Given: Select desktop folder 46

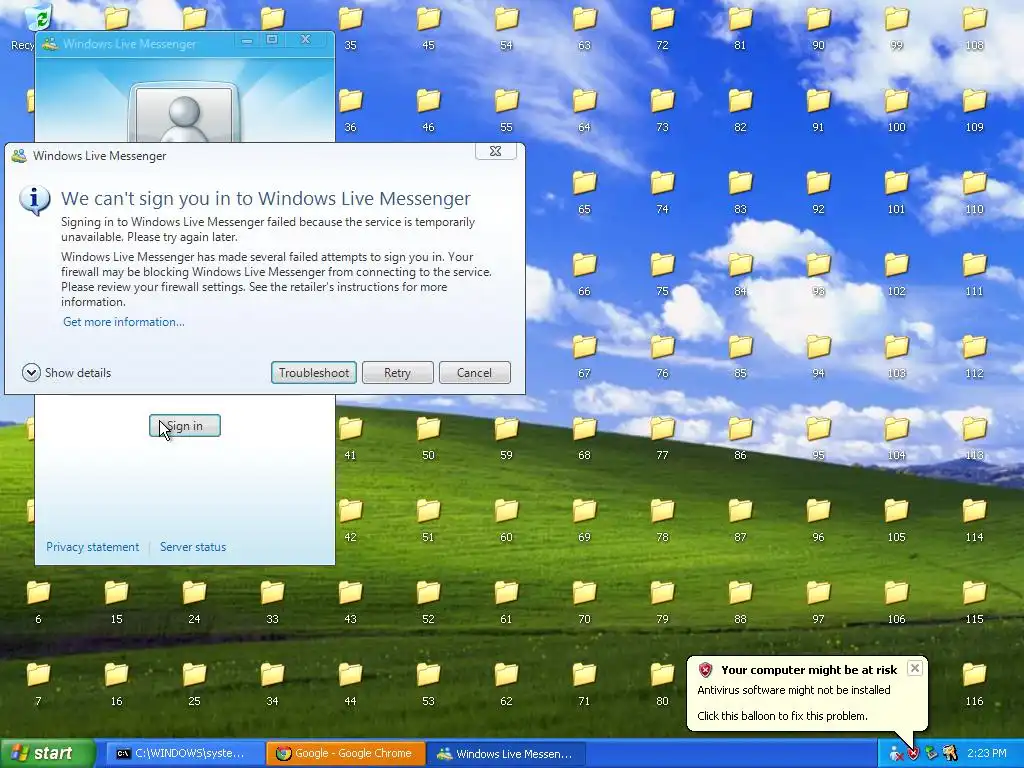Looking at the screenshot, I should coord(428,110).
